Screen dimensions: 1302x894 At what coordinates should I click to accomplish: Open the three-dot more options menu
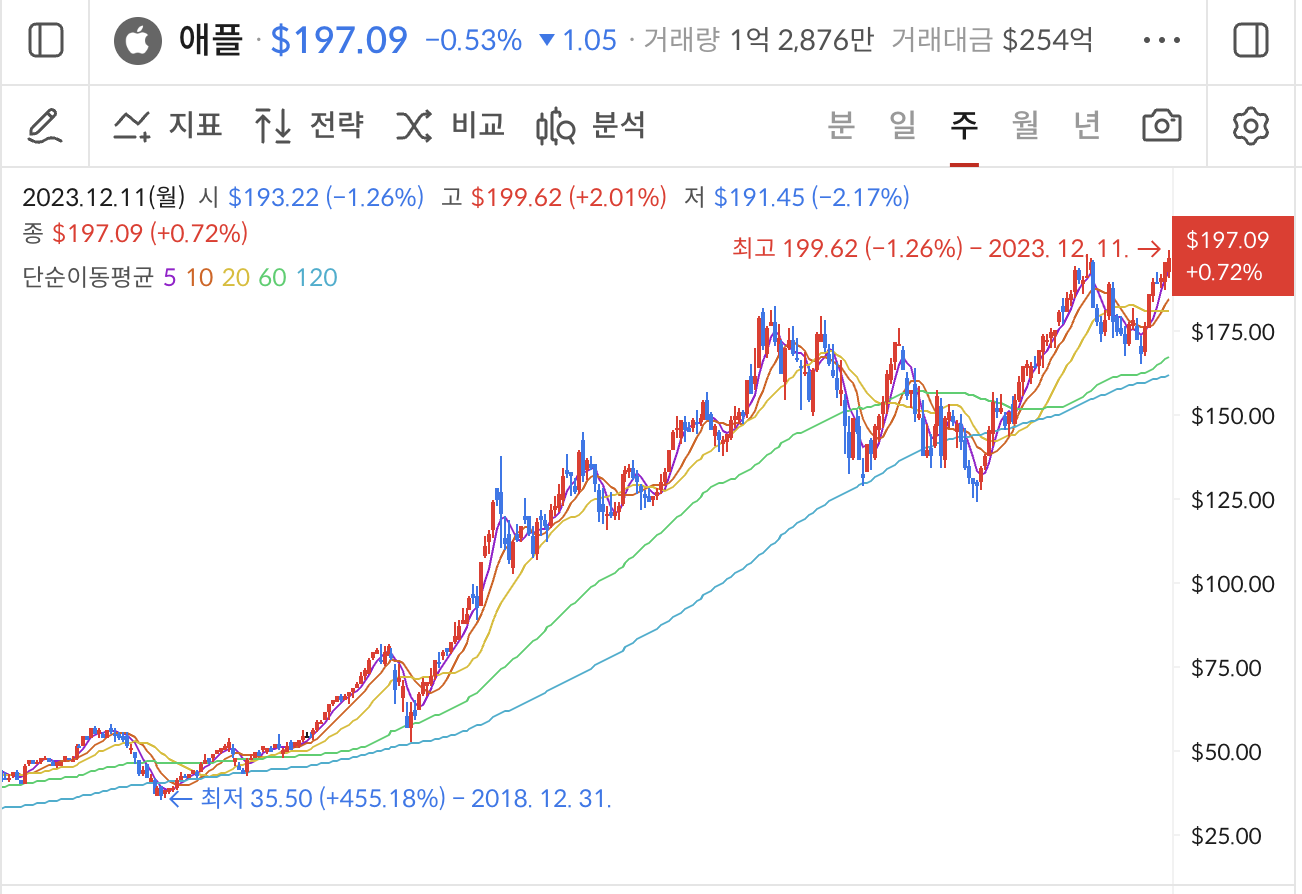click(x=1161, y=41)
